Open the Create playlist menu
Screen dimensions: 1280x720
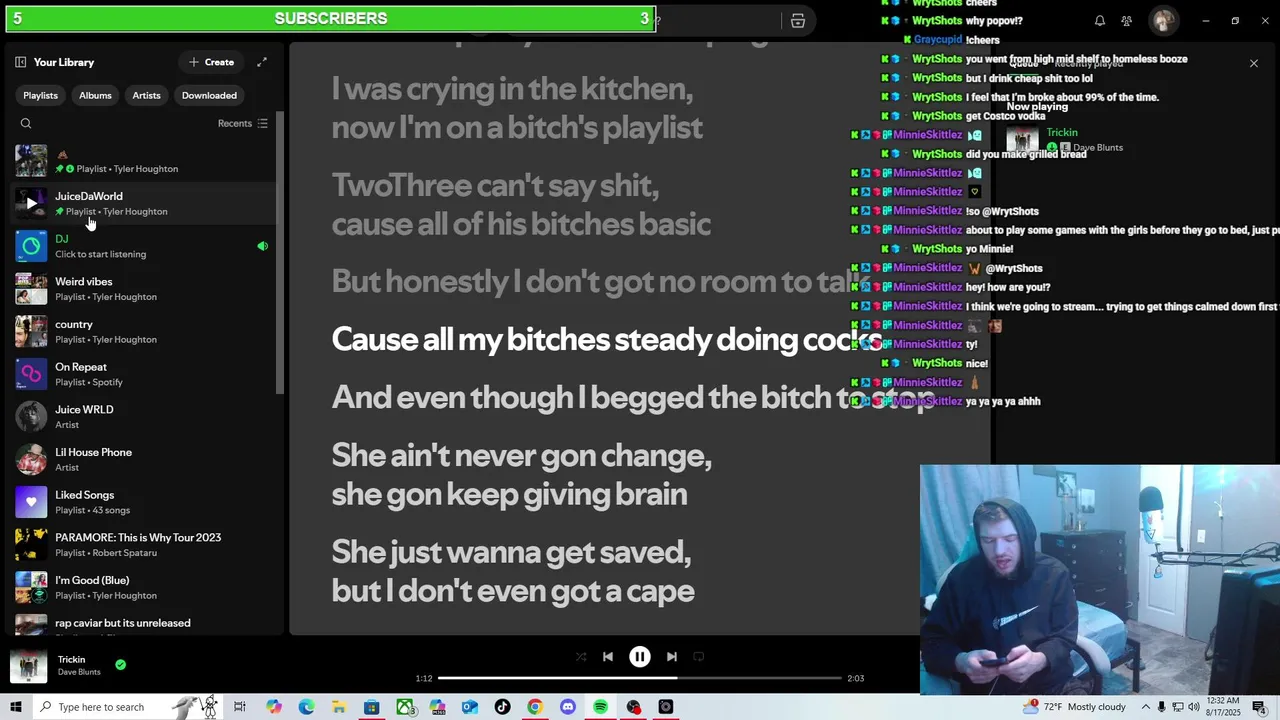(x=211, y=62)
